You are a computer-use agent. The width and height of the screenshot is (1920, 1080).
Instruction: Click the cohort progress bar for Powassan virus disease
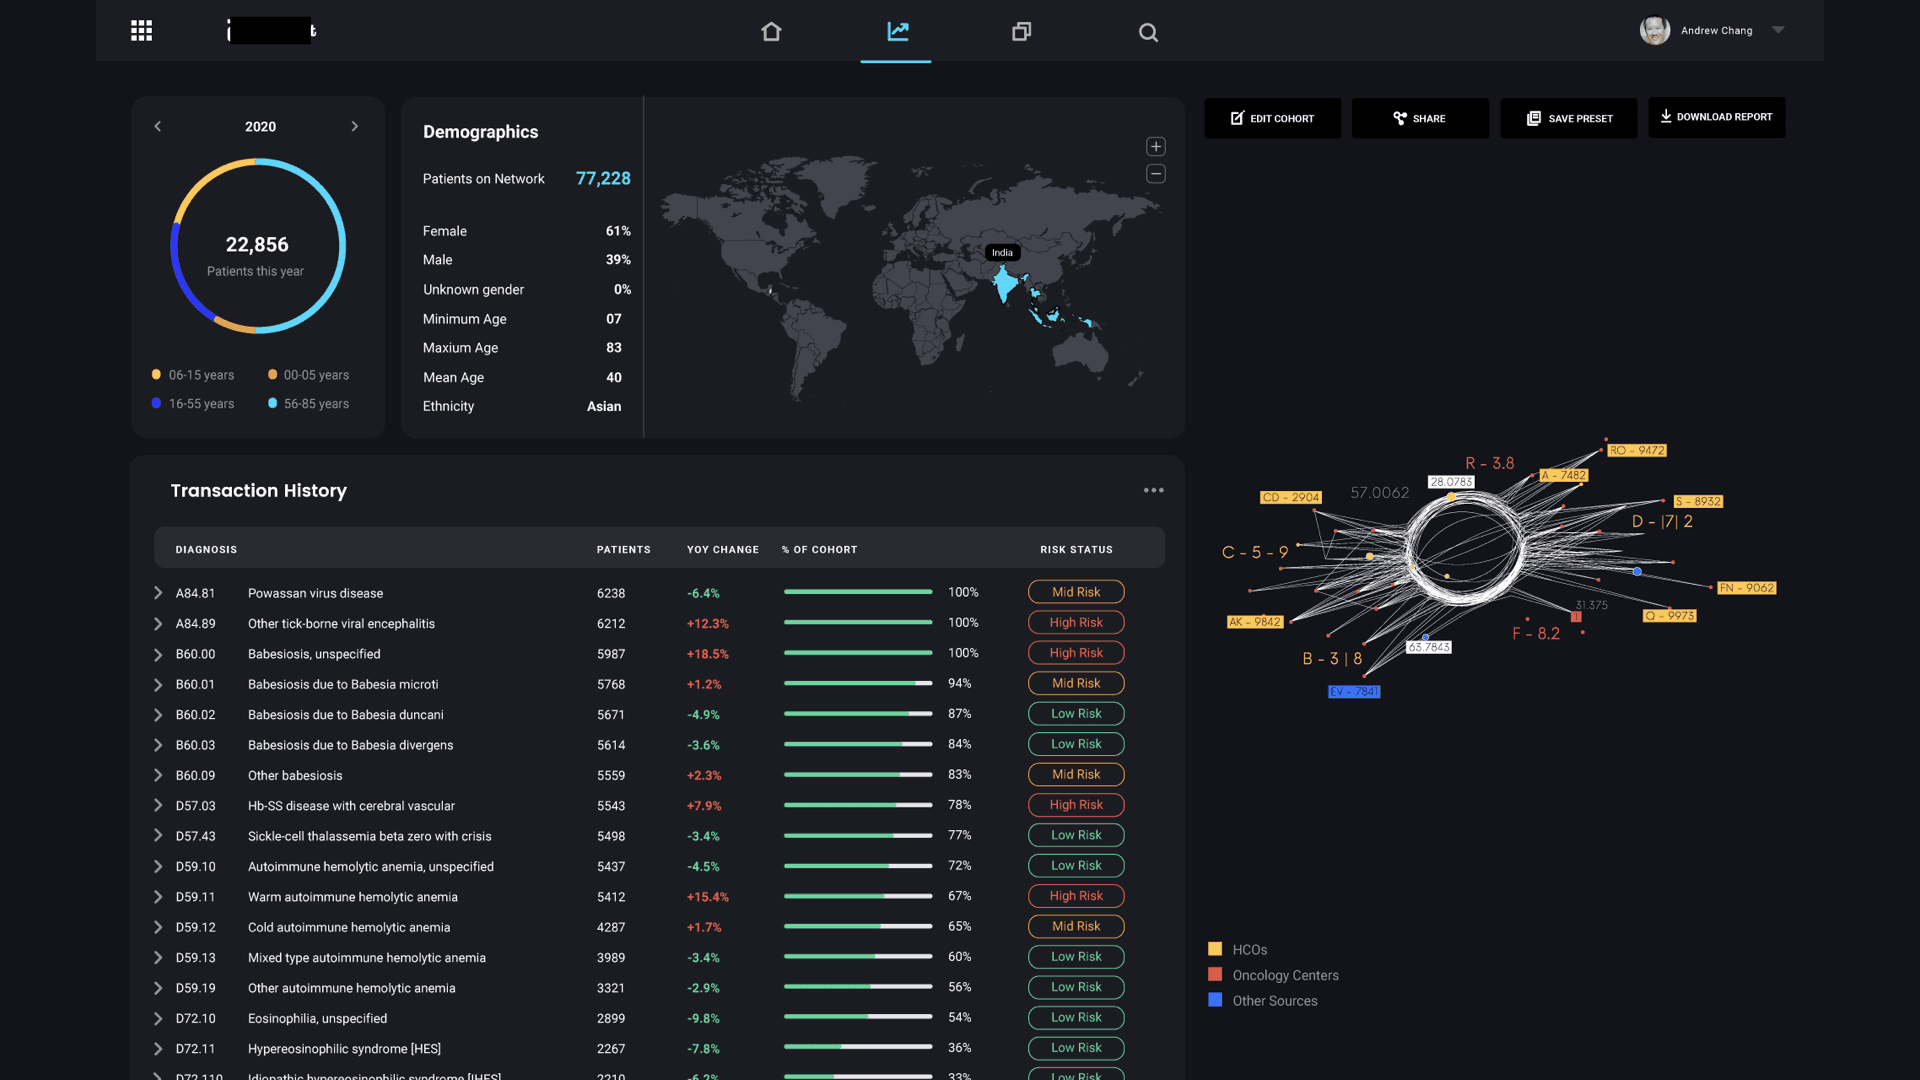(x=858, y=591)
